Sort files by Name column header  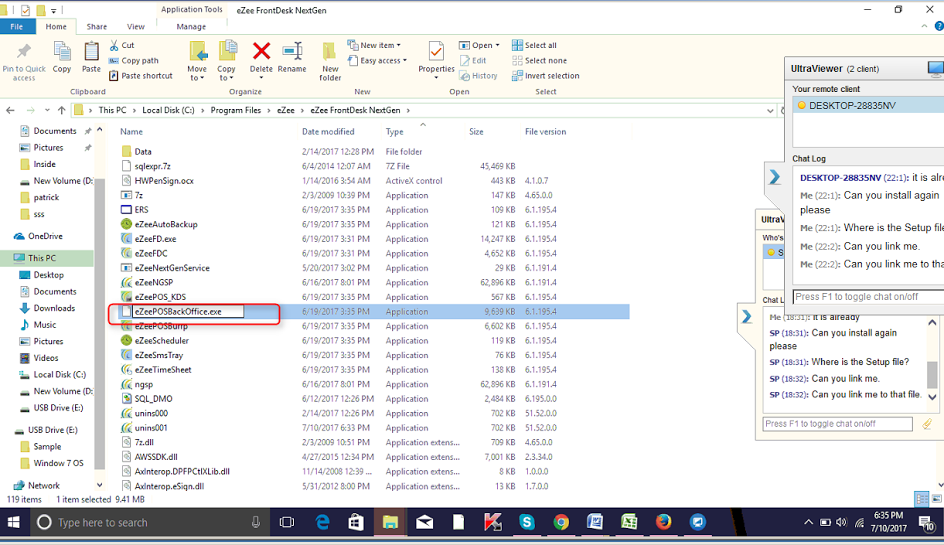131,131
